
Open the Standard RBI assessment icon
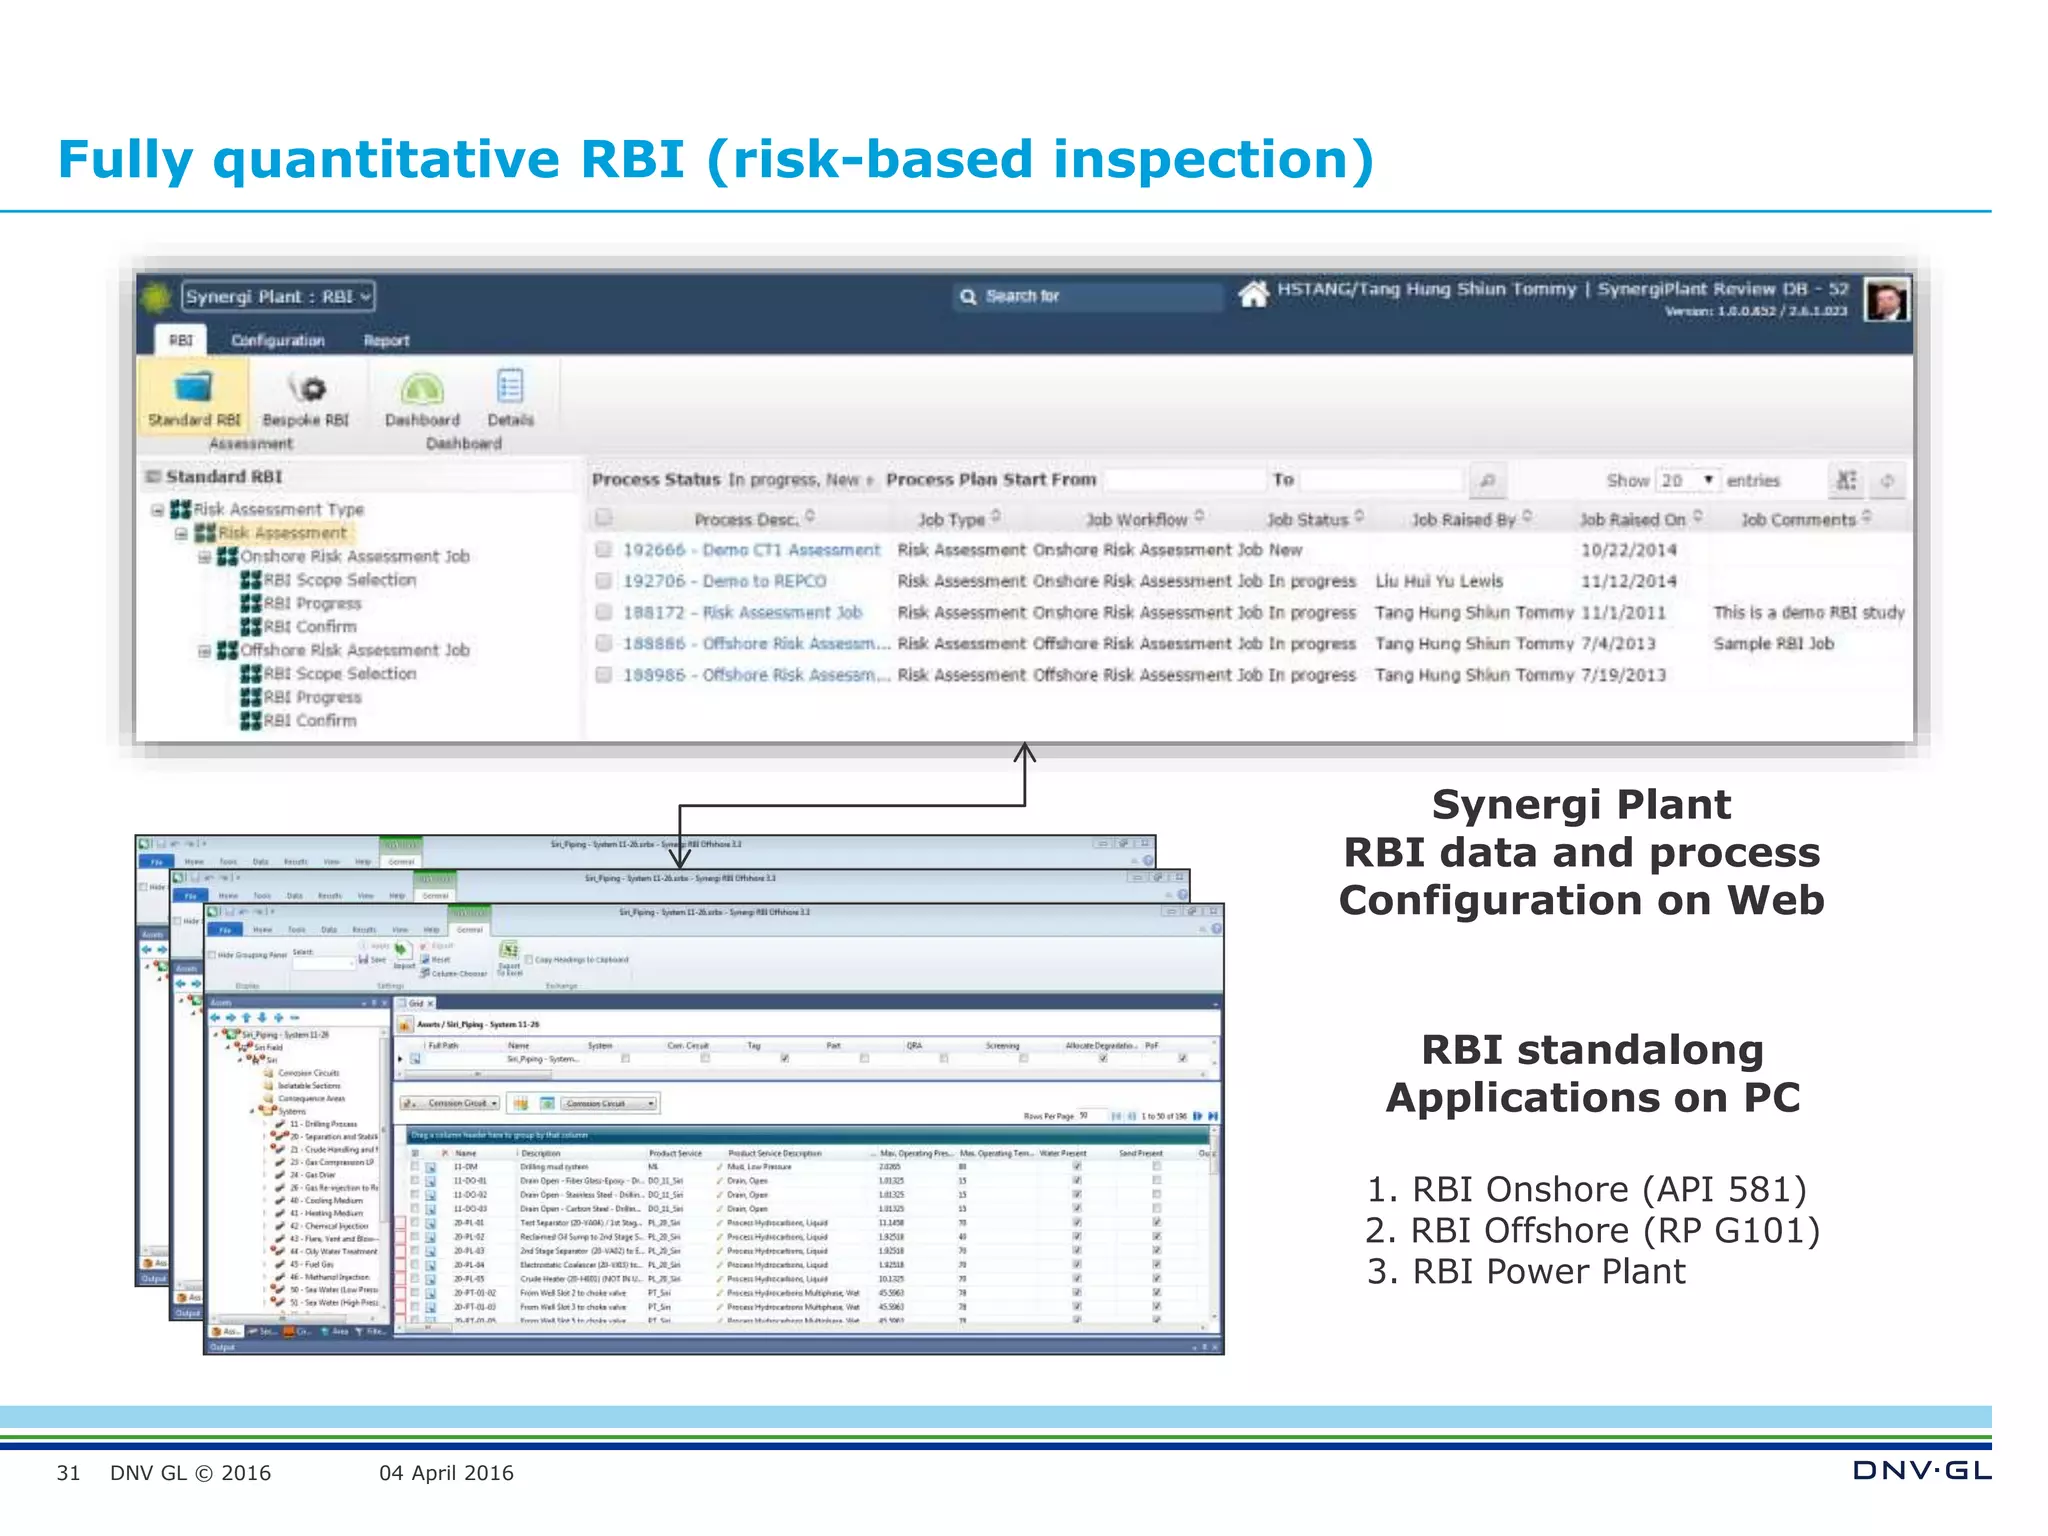[193, 388]
